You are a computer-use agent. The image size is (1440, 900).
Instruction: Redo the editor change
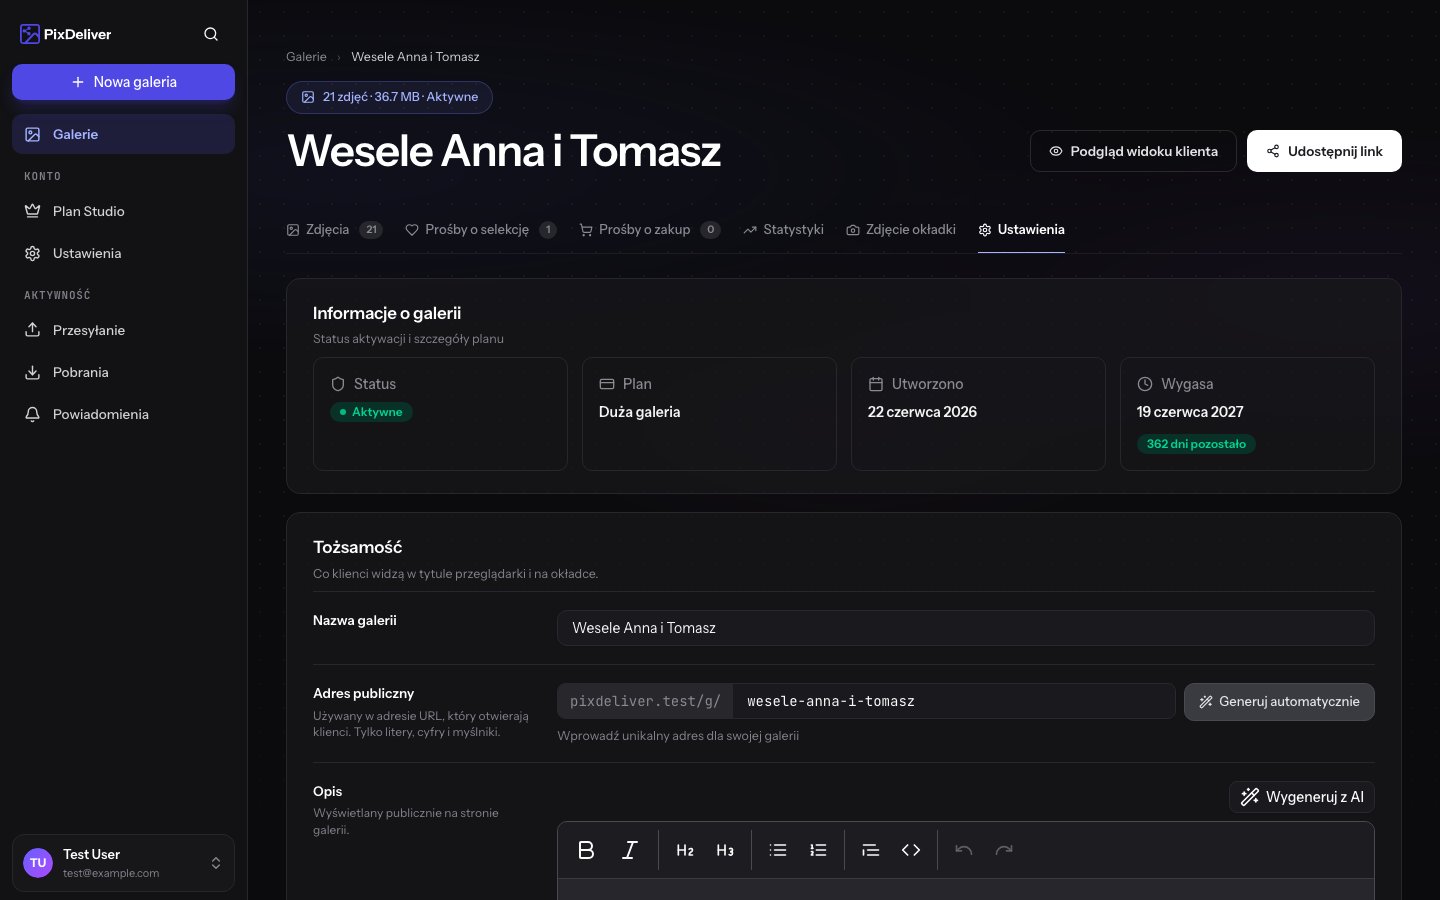(x=1004, y=850)
